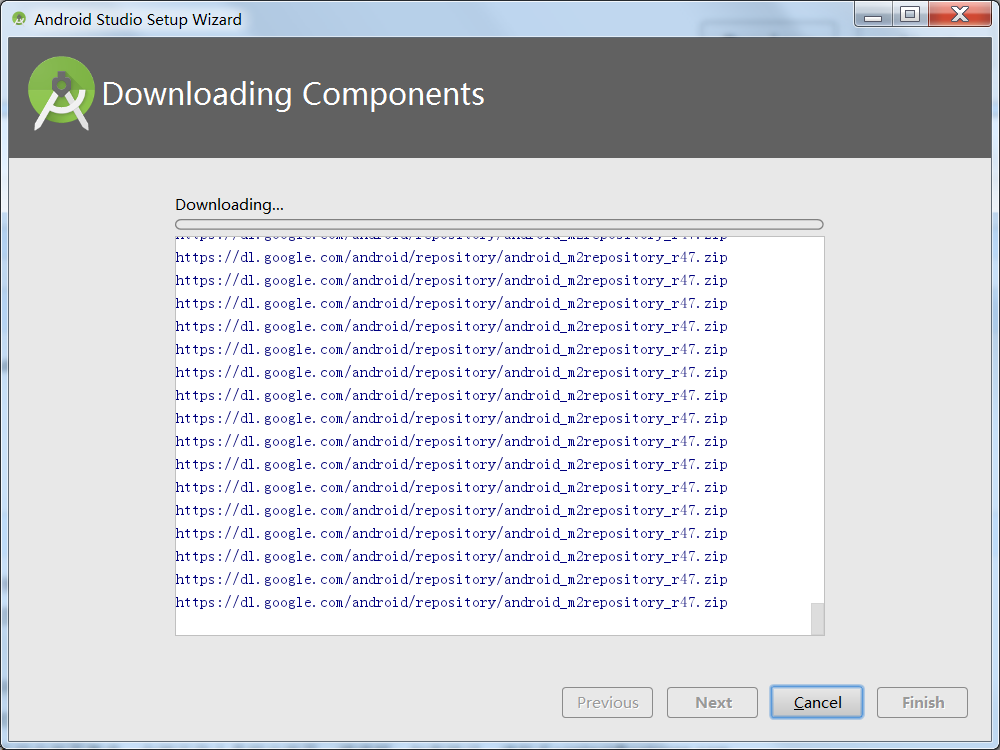Click the last URL line in log
Viewport: 1000px width, 750px height.
tap(452, 602)
